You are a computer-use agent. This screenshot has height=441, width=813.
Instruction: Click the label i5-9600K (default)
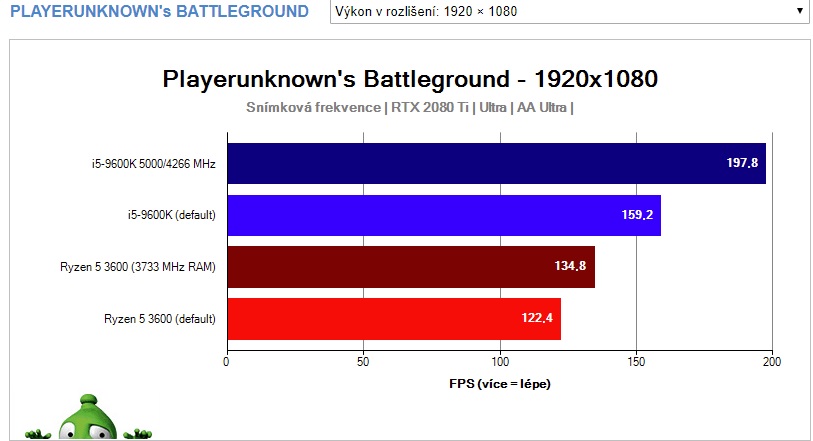(x=172, y=215)
